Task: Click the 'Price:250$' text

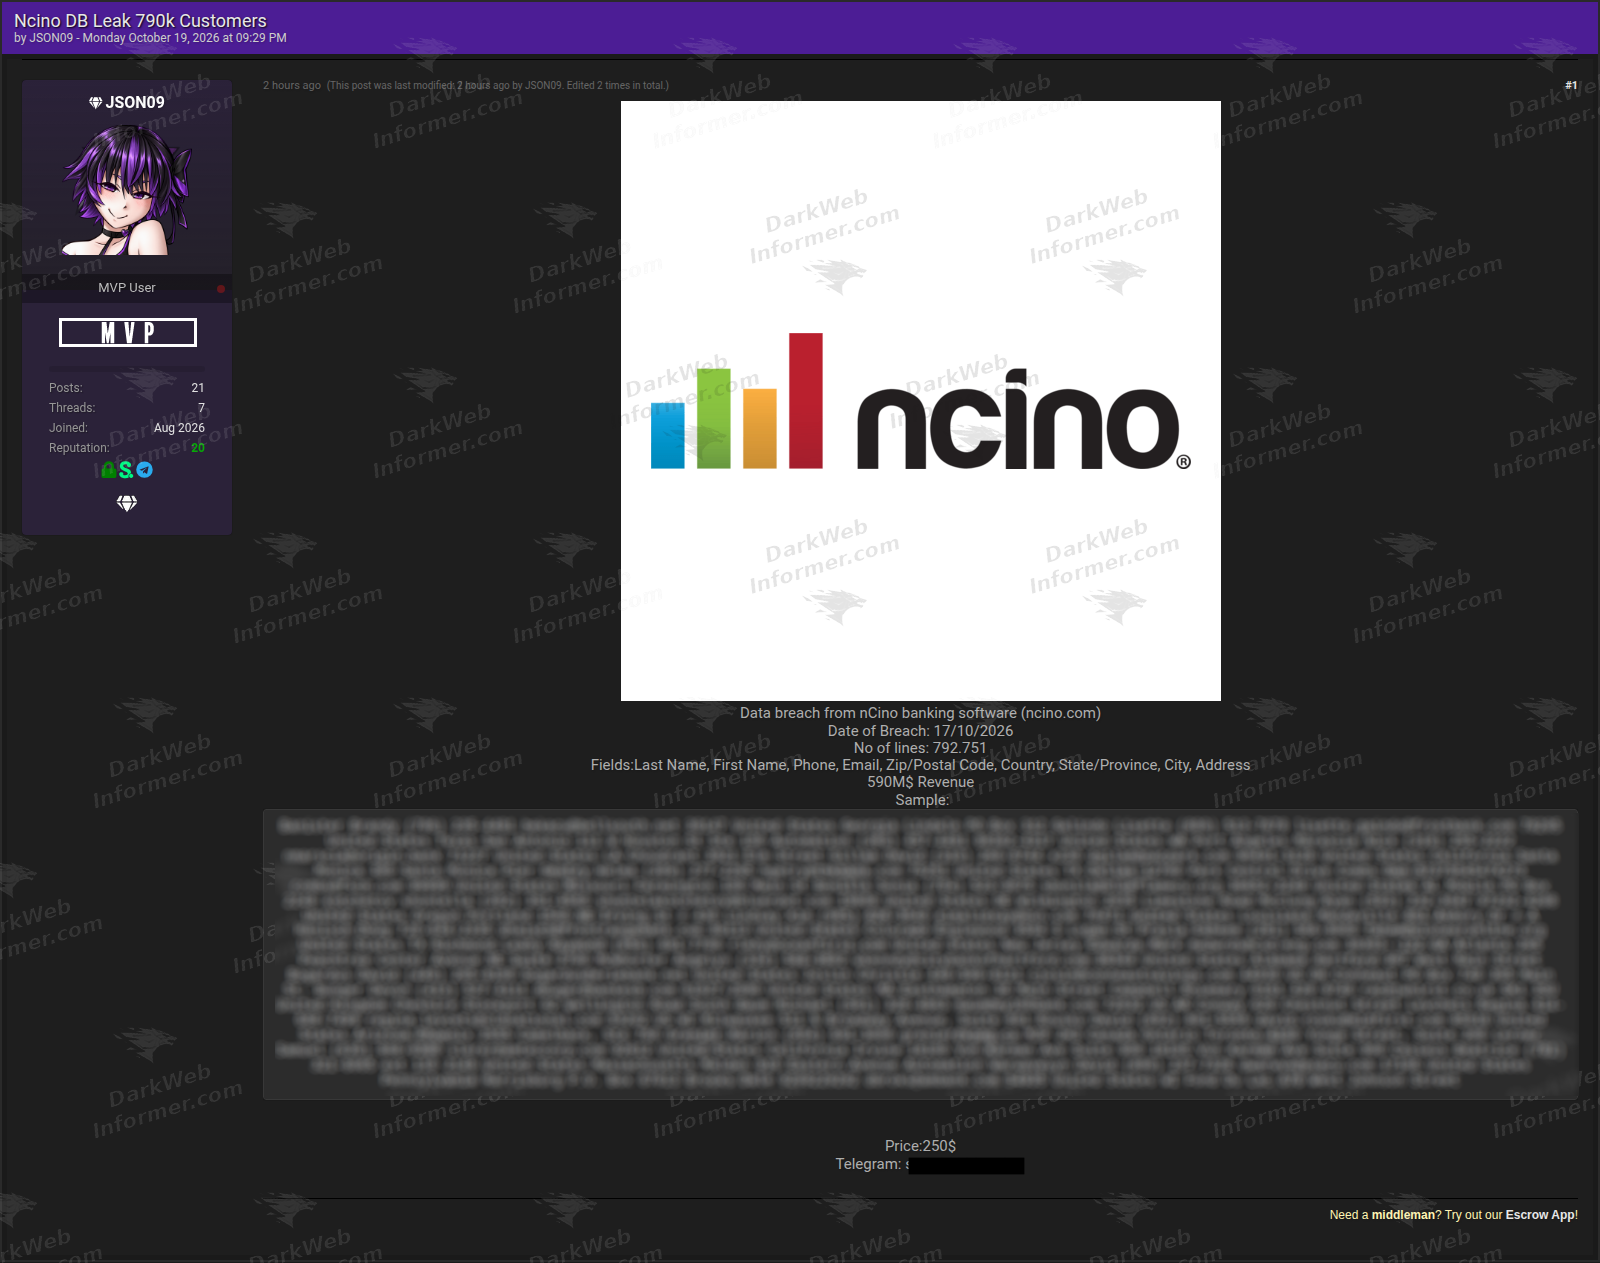Action: click(920, 1146)
